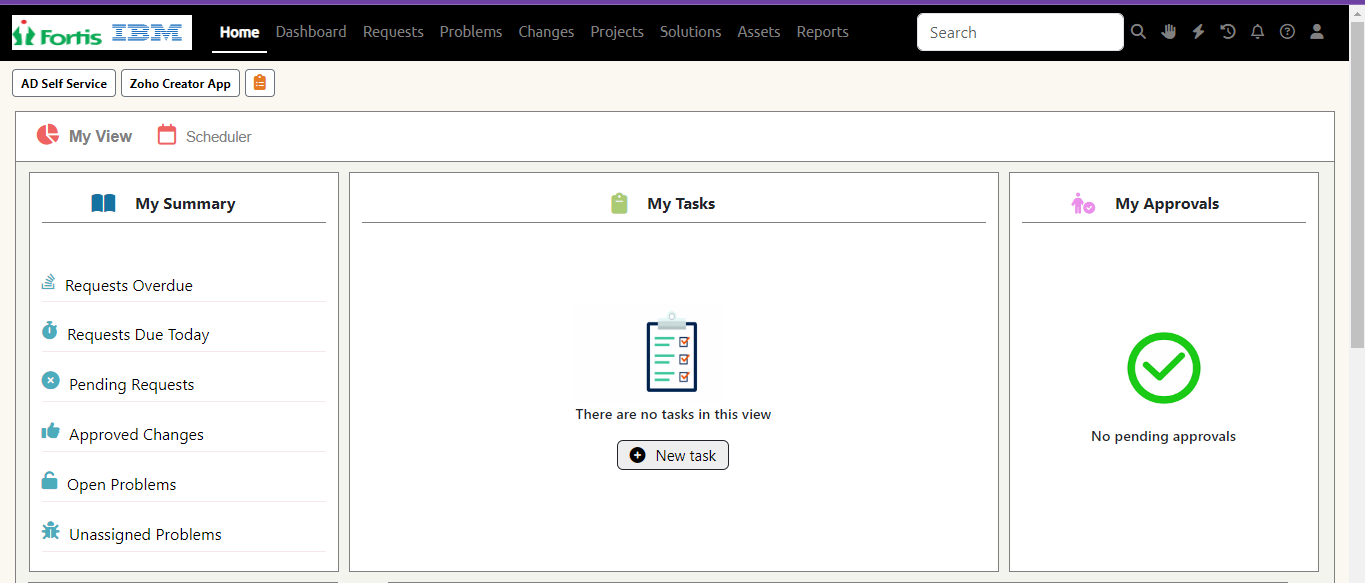Switch to Scheduler tab label
The height and width of the screenshot is (583, 1365).
(219, 137)
